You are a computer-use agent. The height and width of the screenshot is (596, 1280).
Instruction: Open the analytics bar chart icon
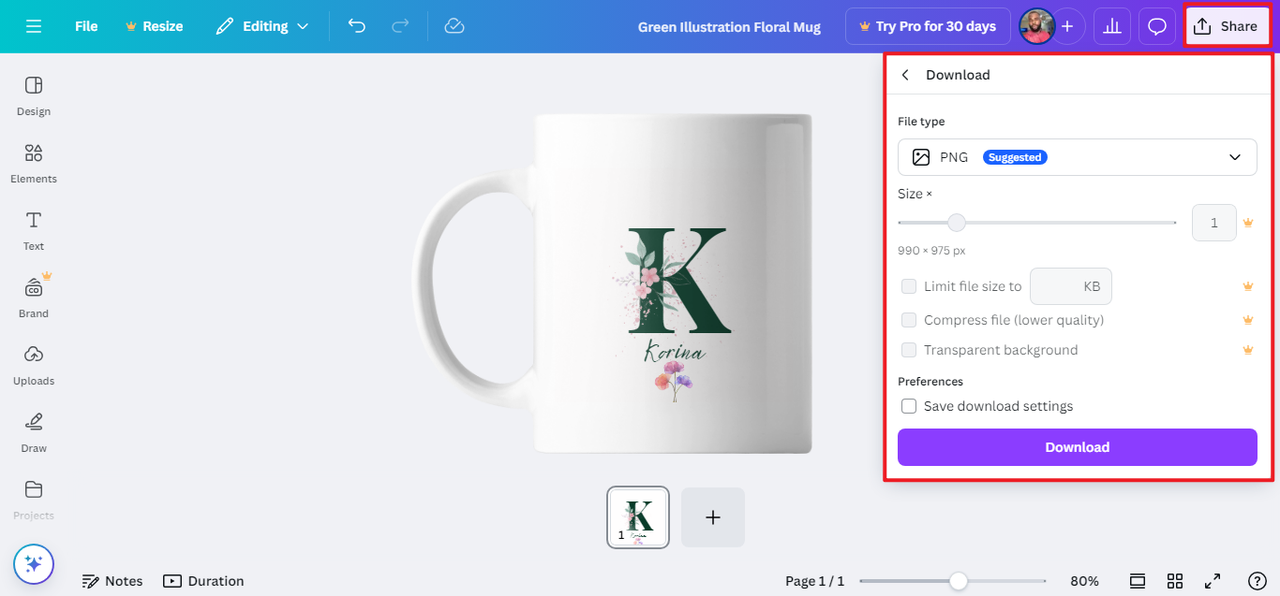tap(1111, 26)
